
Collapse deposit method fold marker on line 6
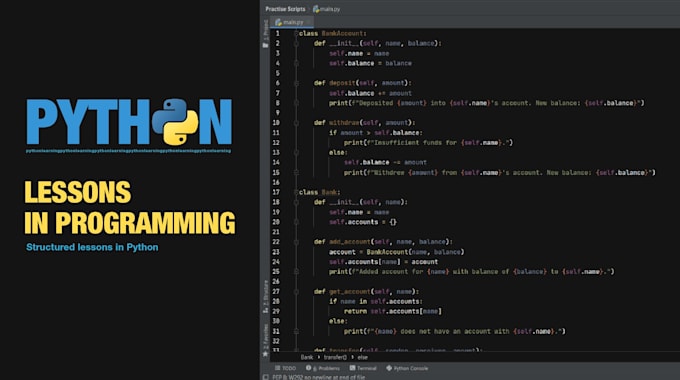click(x=296, y=83)
